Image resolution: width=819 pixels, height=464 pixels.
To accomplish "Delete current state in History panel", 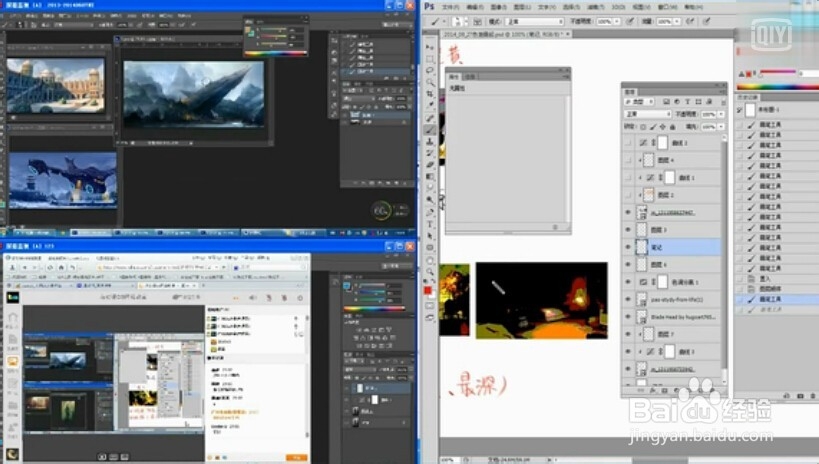I will pyautogui.click(x=813, y=396).
